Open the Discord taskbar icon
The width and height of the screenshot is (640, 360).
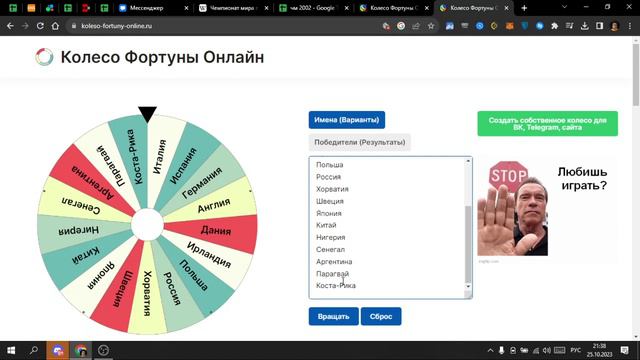tap(58, 350)
